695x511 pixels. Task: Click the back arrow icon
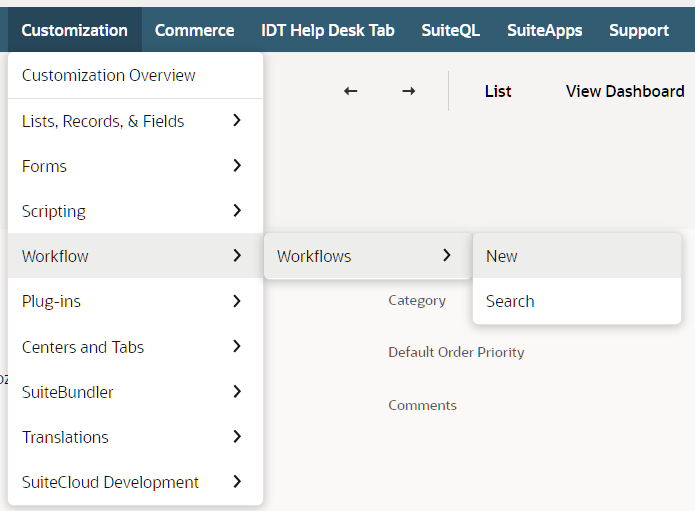350,91
